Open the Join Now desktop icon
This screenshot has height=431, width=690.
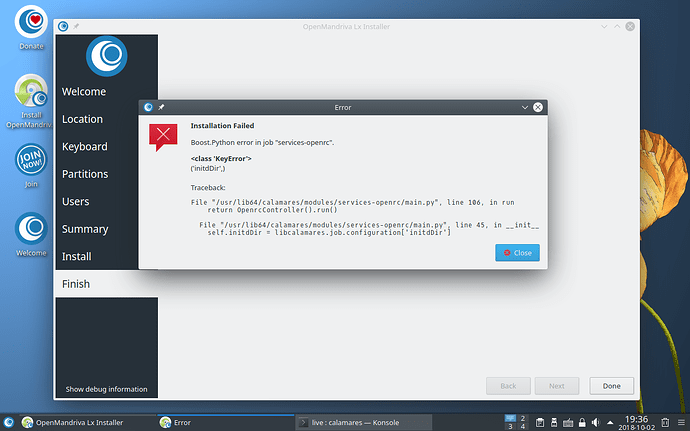(x=31, y=165)
